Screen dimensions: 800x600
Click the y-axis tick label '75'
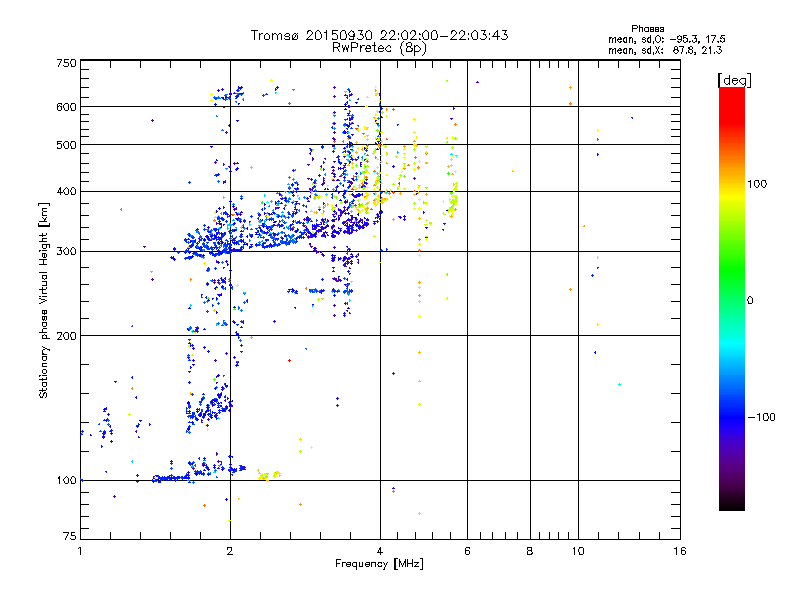[70, 536]
